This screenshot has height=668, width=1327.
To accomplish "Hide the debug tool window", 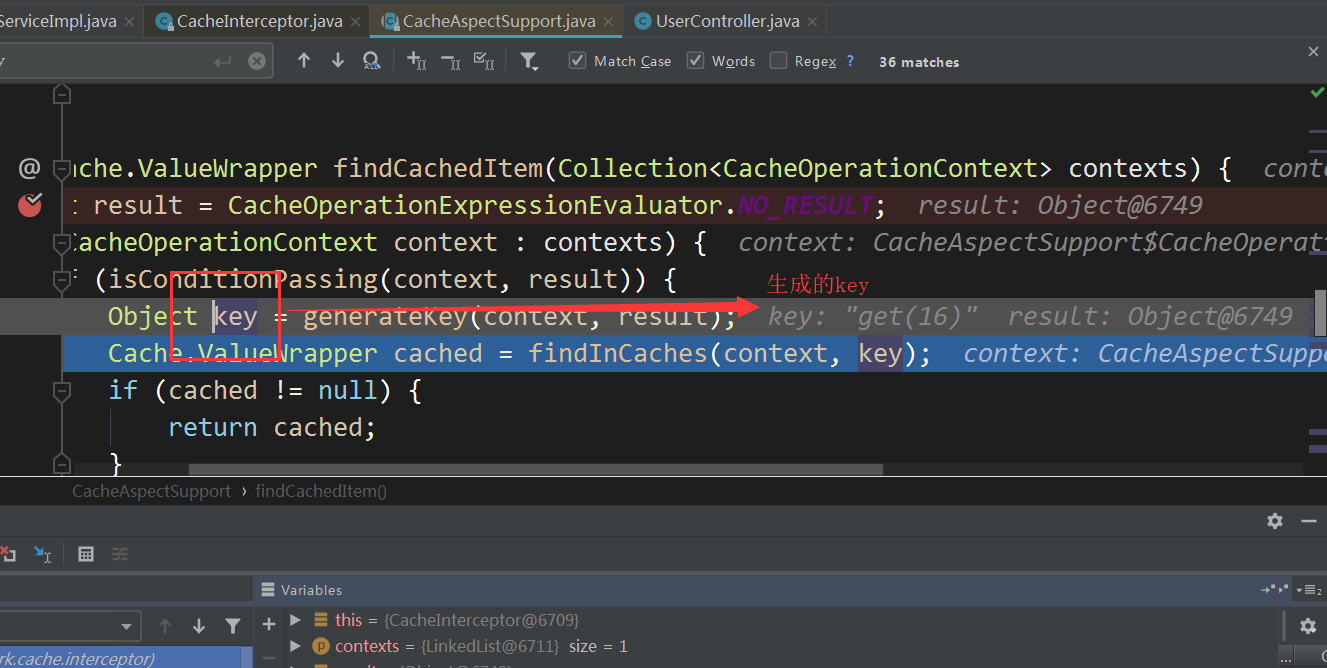I will (x=1309, y=521).
